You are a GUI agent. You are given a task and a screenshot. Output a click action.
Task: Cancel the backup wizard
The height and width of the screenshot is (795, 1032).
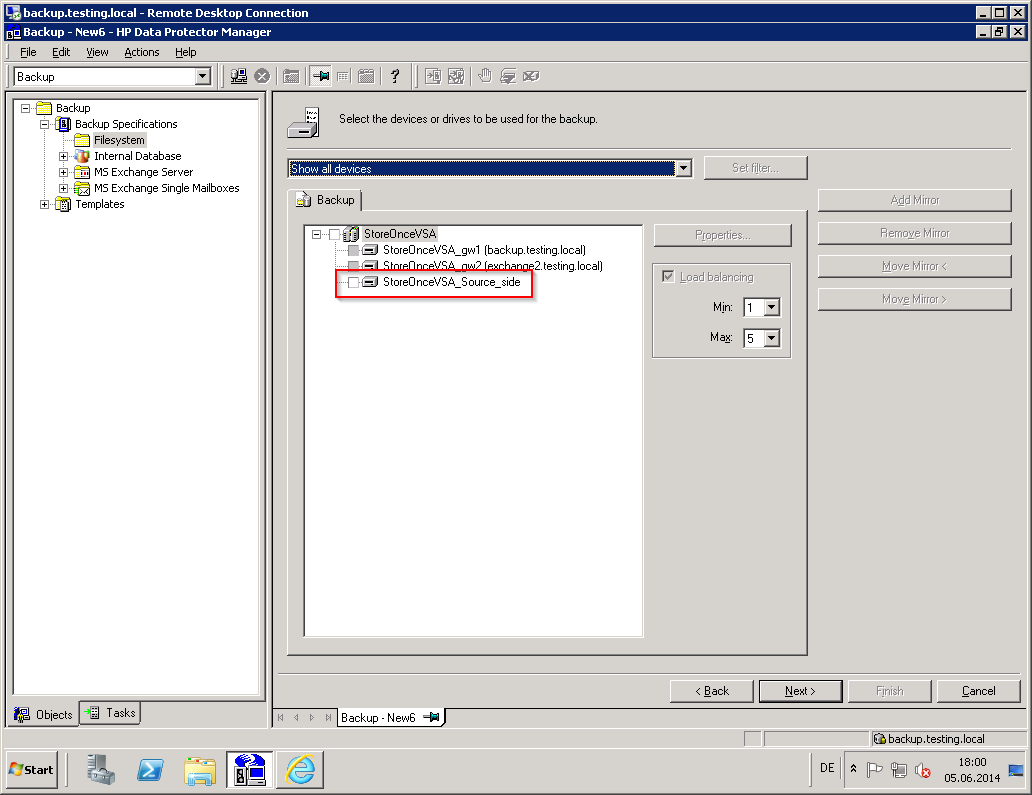pos(979,691)
